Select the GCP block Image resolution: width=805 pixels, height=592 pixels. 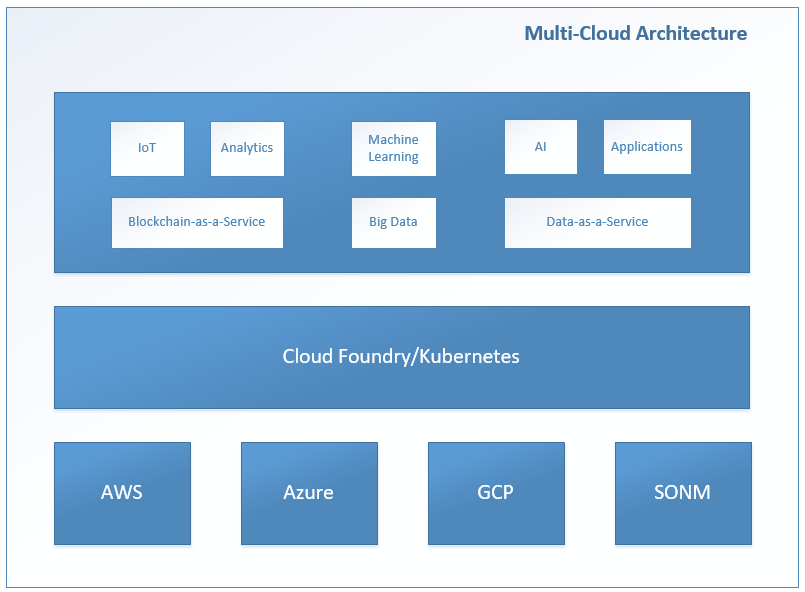tap(496, 493)
